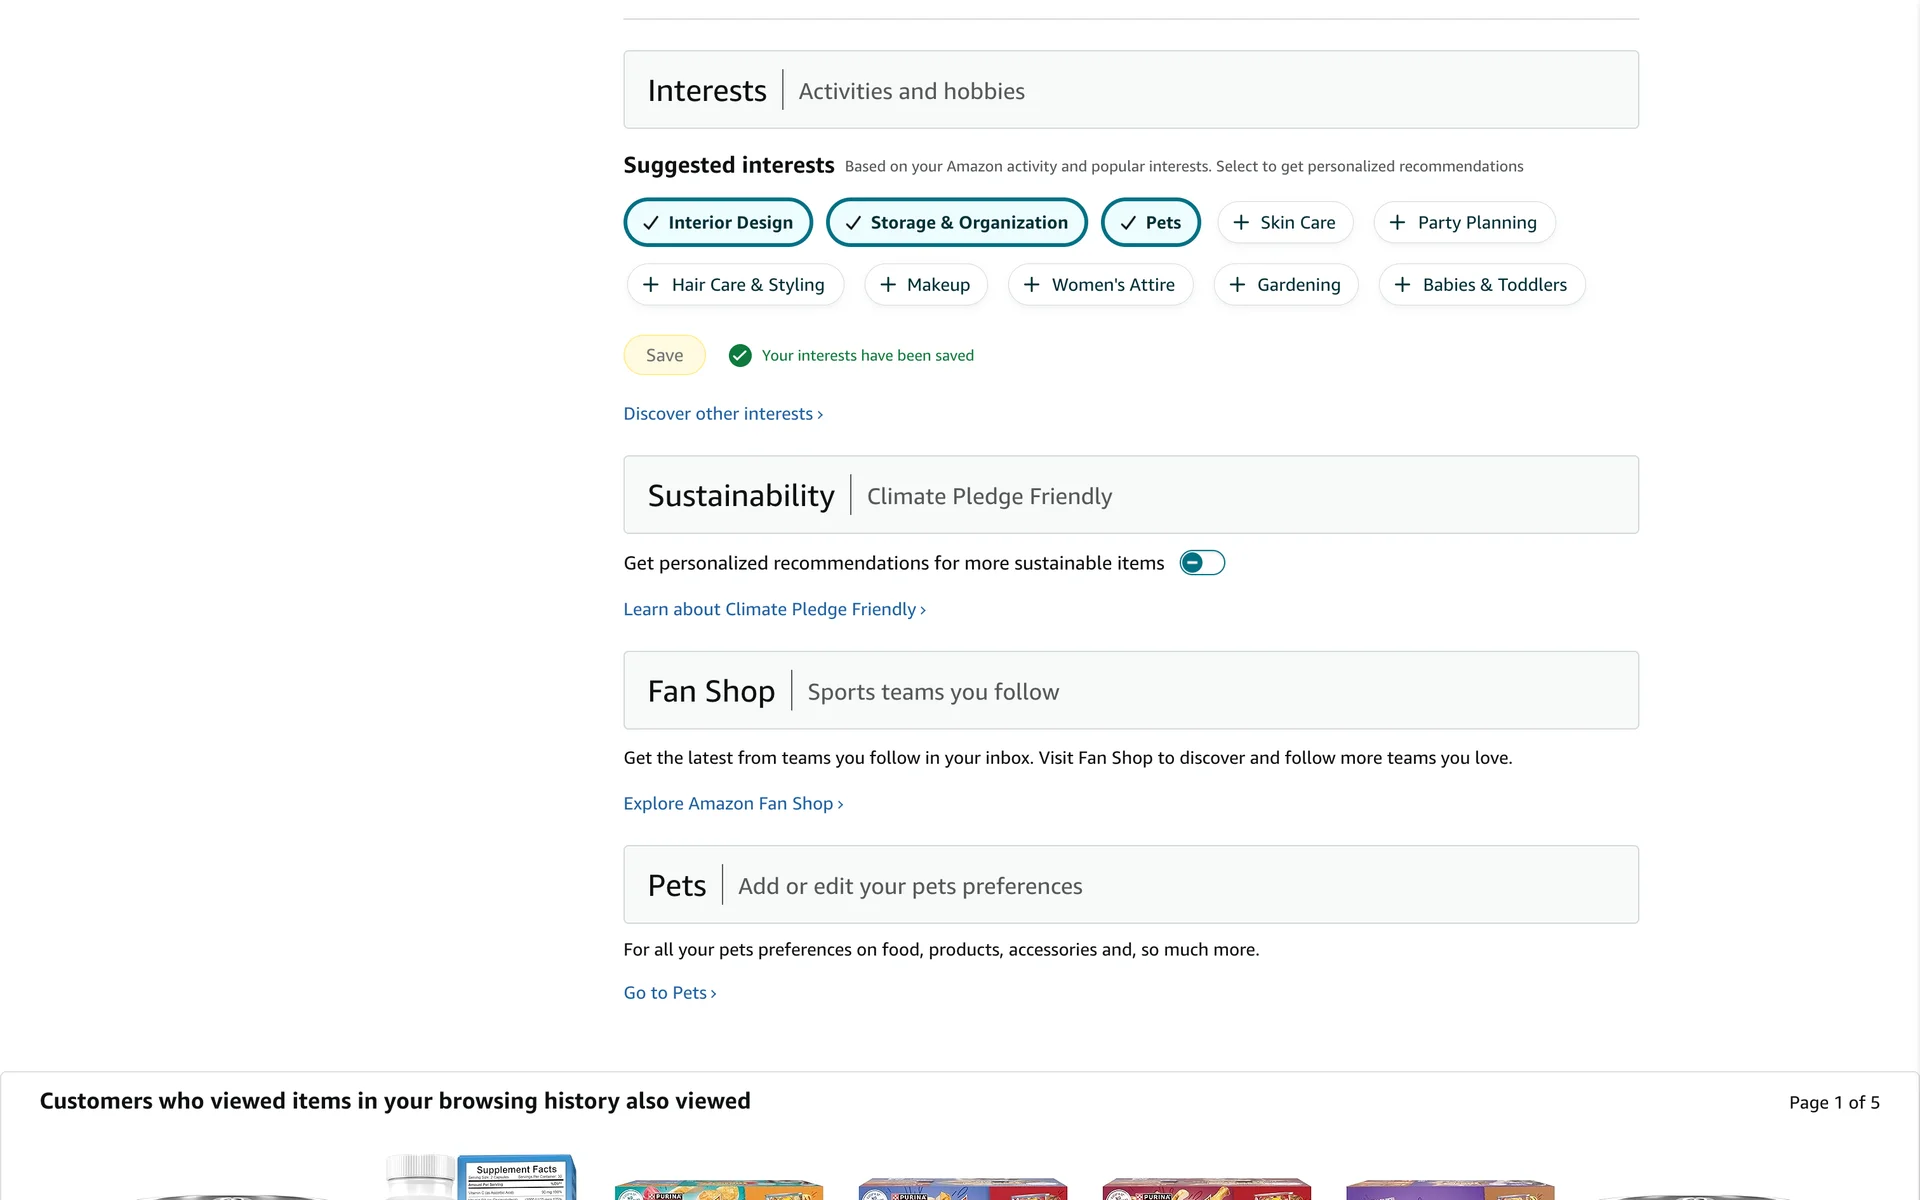
Task: Add Hair Care & Styling interest
Action: pos(735,285)
